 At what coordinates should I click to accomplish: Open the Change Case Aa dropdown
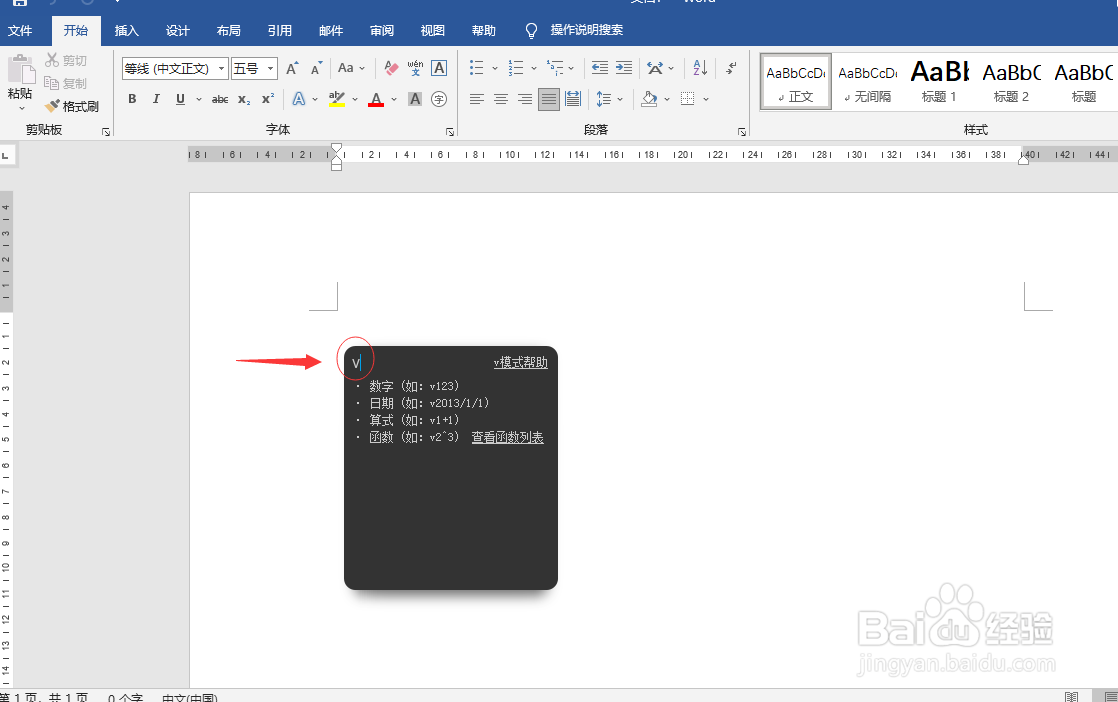click(351, 68)
